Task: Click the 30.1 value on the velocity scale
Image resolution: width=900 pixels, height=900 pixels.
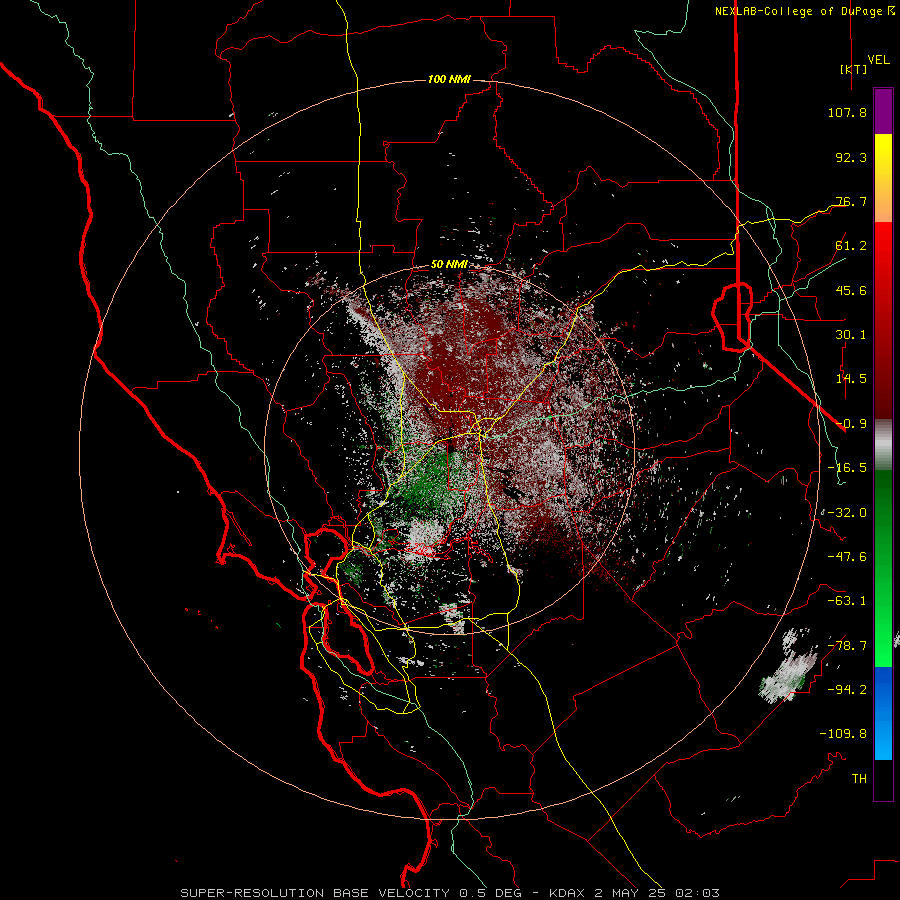Action: (851, 335)
